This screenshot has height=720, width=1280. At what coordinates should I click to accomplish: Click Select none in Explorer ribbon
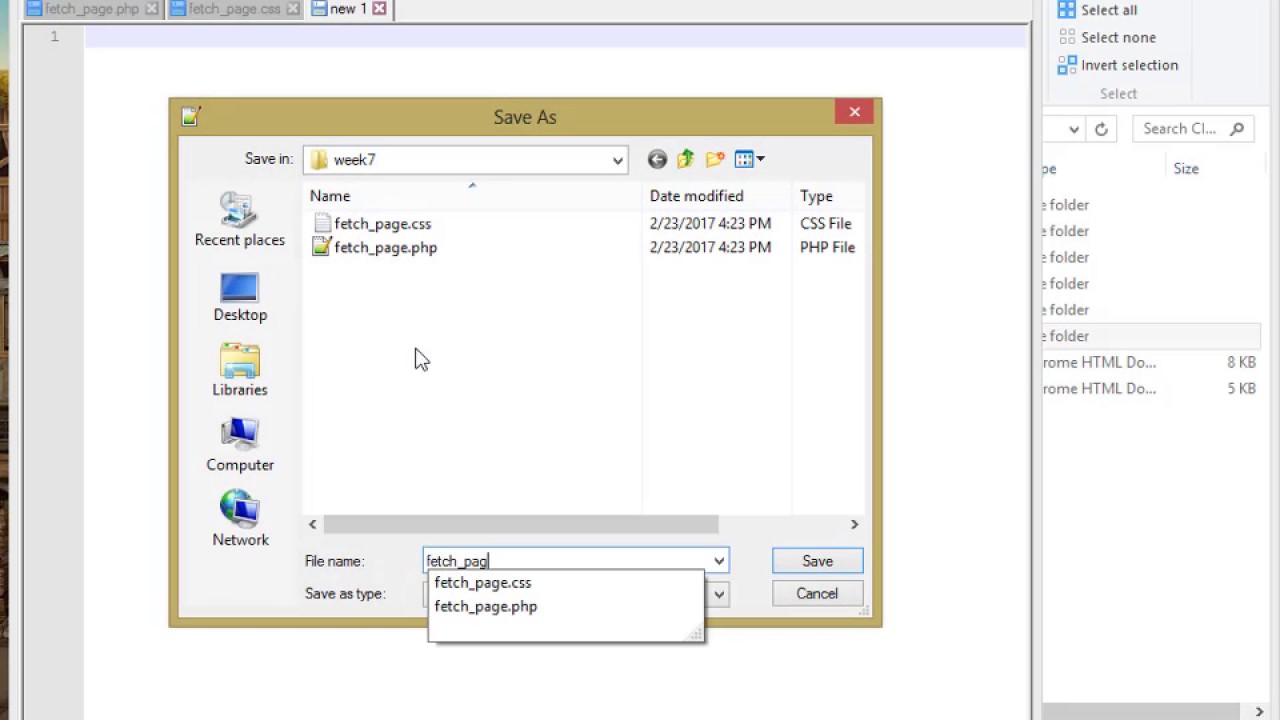[x=1106, y=38]
